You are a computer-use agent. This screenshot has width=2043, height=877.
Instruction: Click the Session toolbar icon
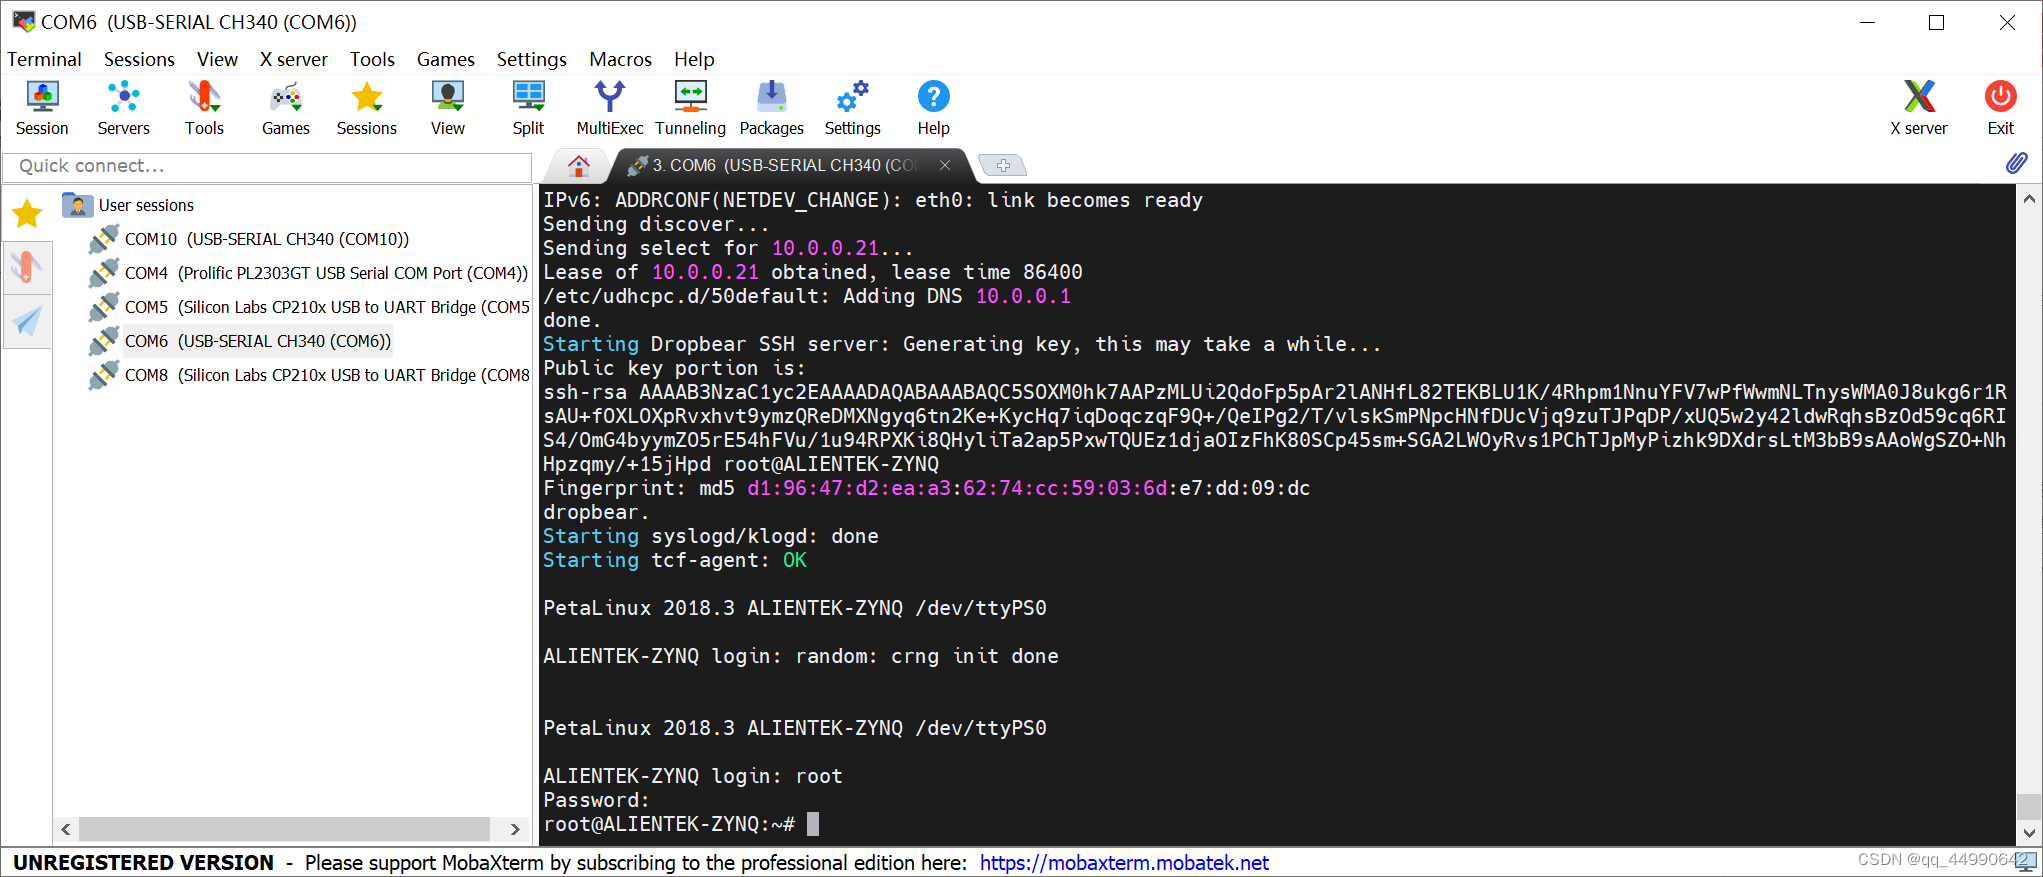pos(42,108)
